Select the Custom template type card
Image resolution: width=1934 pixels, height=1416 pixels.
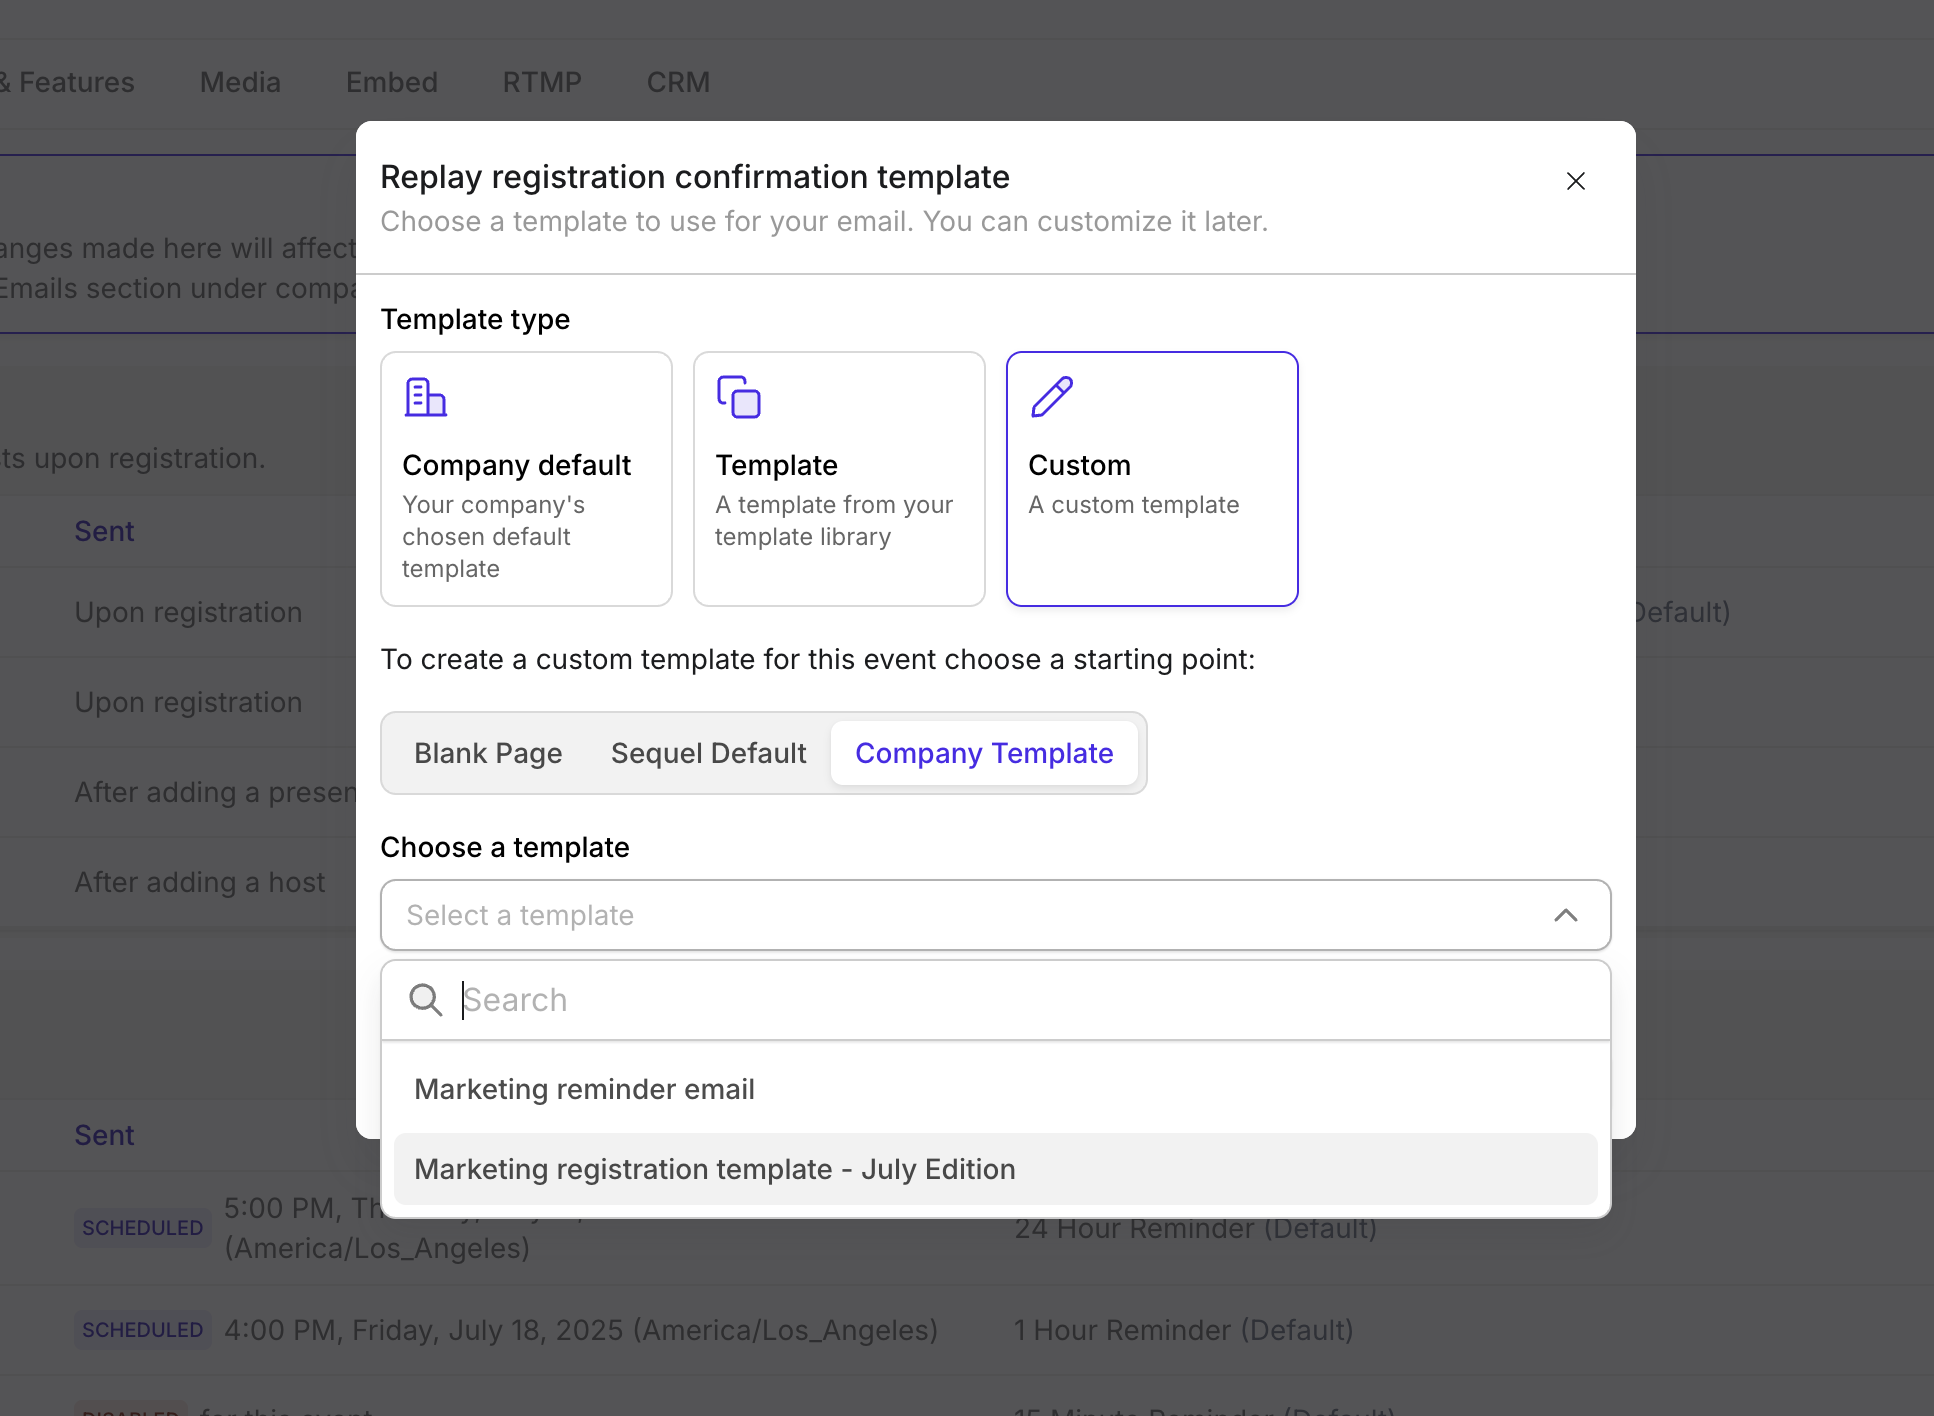coord(1152,479)
